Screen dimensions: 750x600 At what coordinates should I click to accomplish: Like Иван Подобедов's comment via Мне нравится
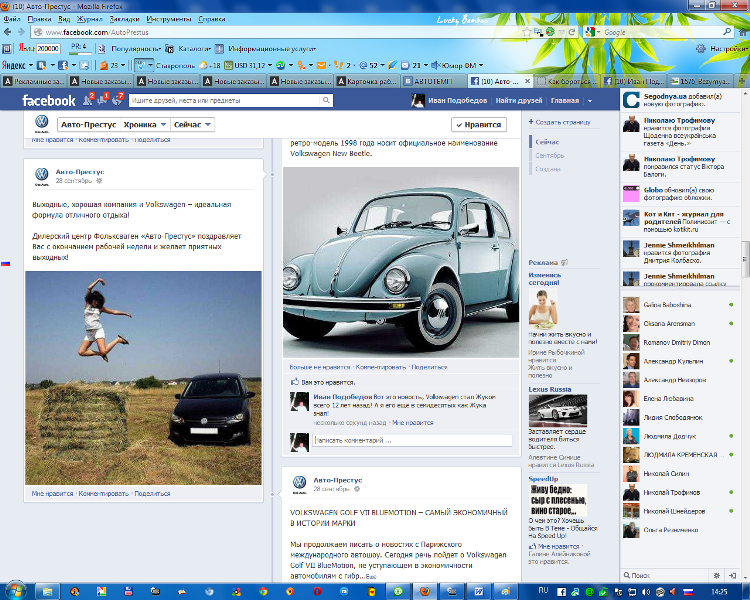point(412,422)
